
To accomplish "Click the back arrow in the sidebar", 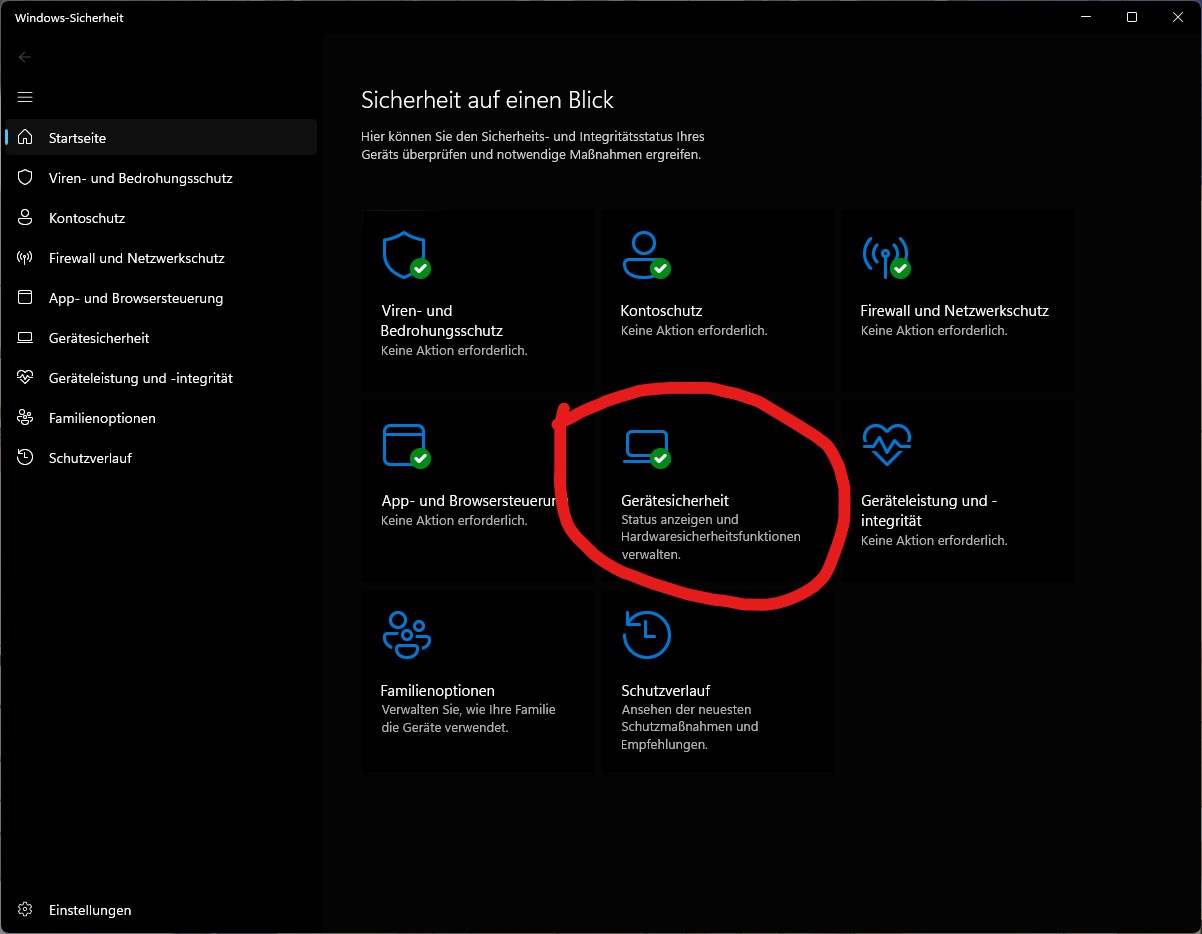I will pyautogui.click(x=25, y=57).
